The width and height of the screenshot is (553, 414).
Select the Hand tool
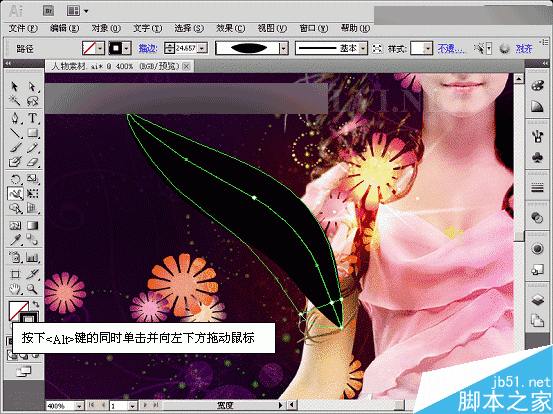14,289
